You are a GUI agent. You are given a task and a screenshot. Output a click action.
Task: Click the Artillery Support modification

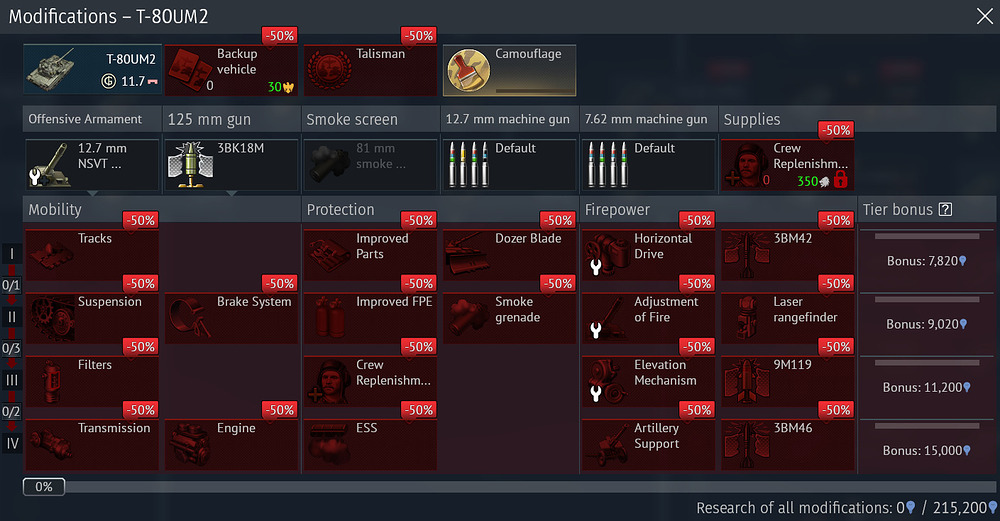pos(648,444)
